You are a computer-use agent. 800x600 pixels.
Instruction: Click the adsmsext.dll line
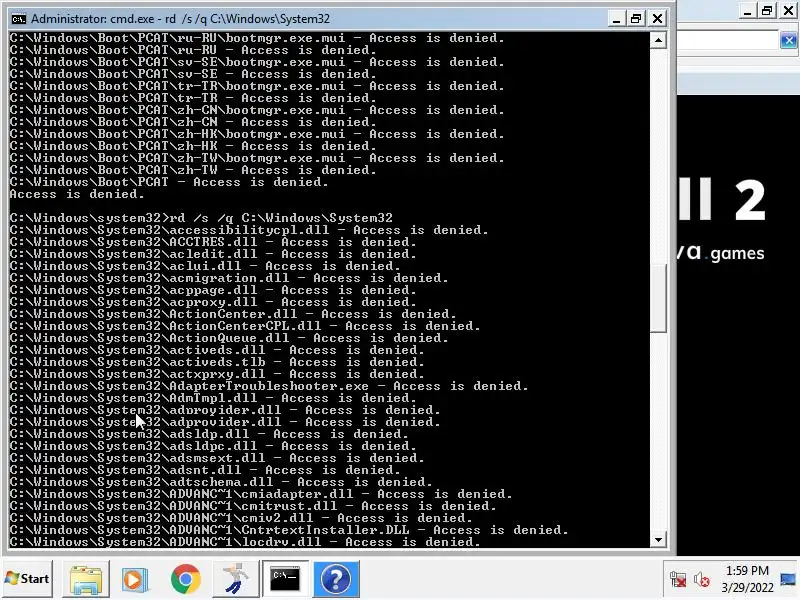[x=217, y=458]
